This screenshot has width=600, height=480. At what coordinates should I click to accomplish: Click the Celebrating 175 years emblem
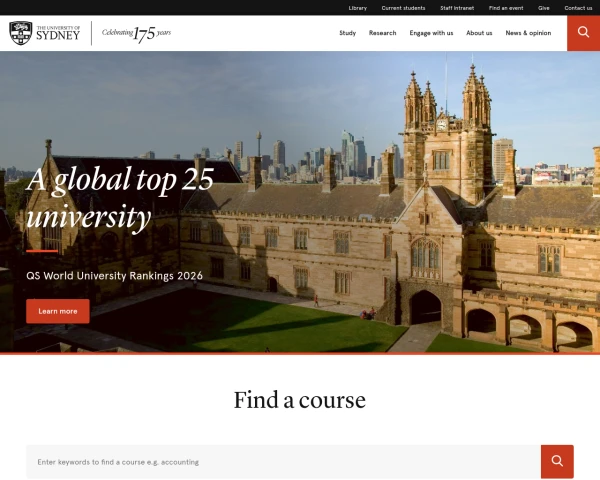point(136,33)
